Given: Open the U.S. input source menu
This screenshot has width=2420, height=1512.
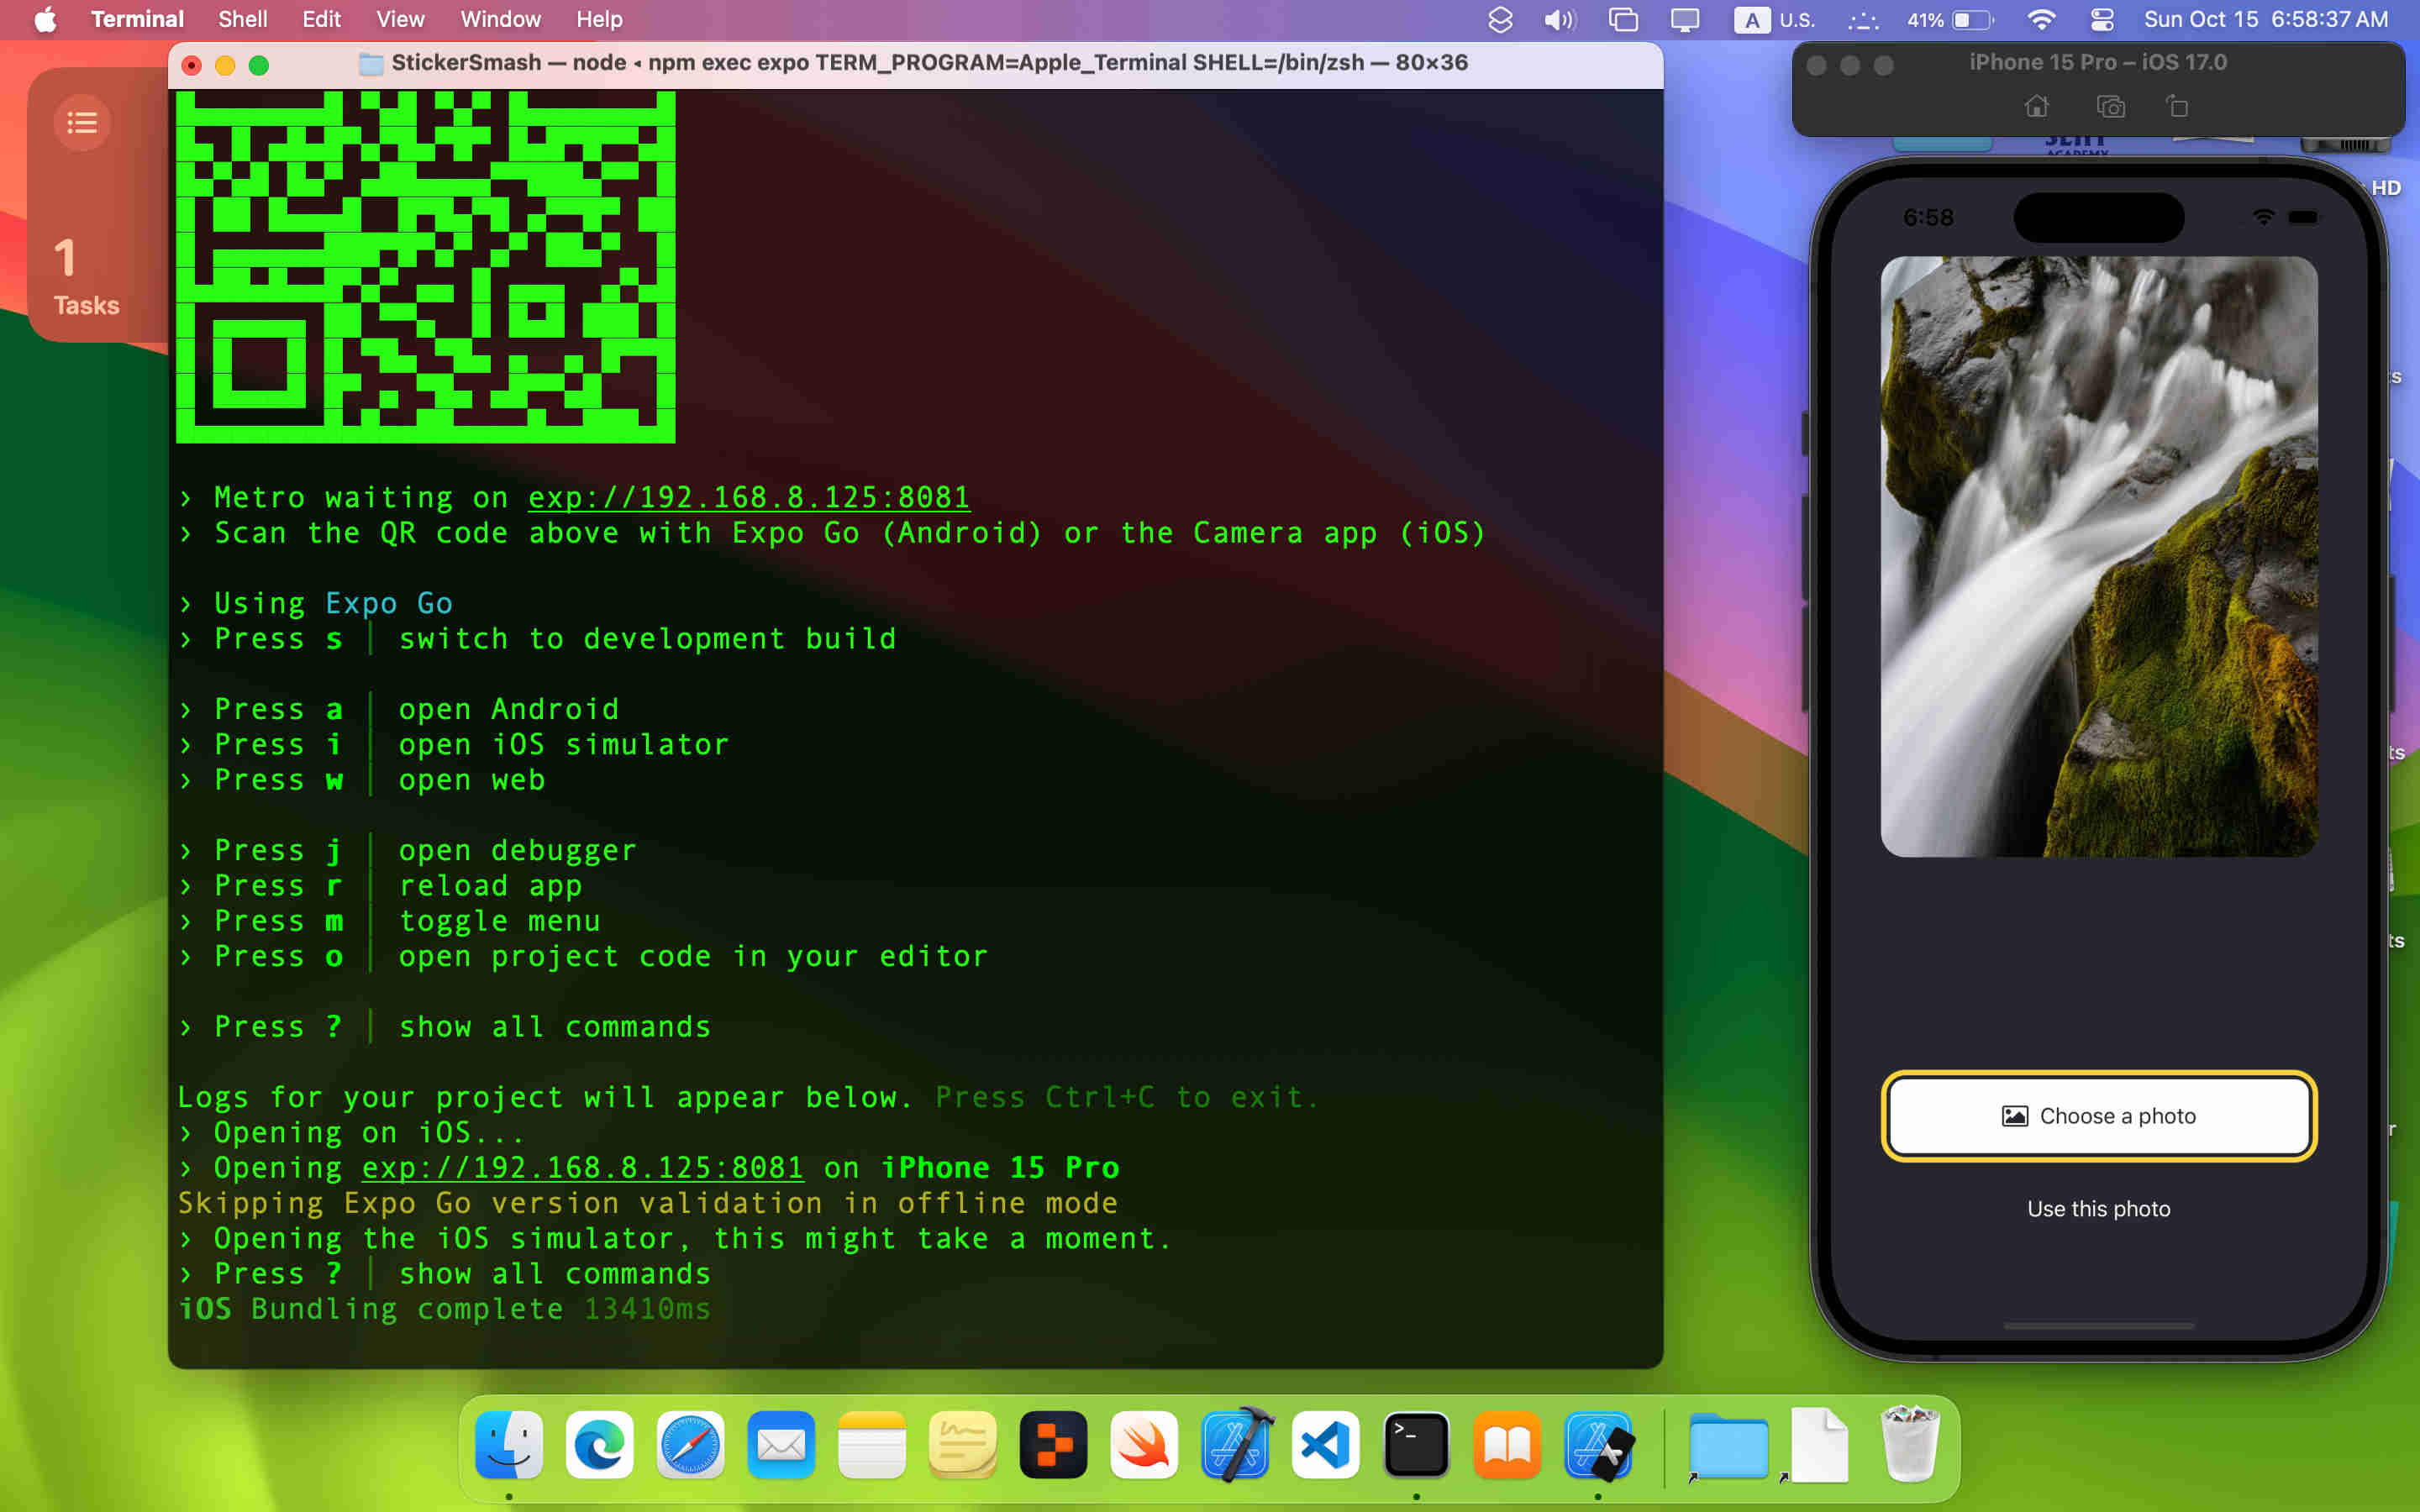Looking at the screenshot, I should (x=1774, y=19).
